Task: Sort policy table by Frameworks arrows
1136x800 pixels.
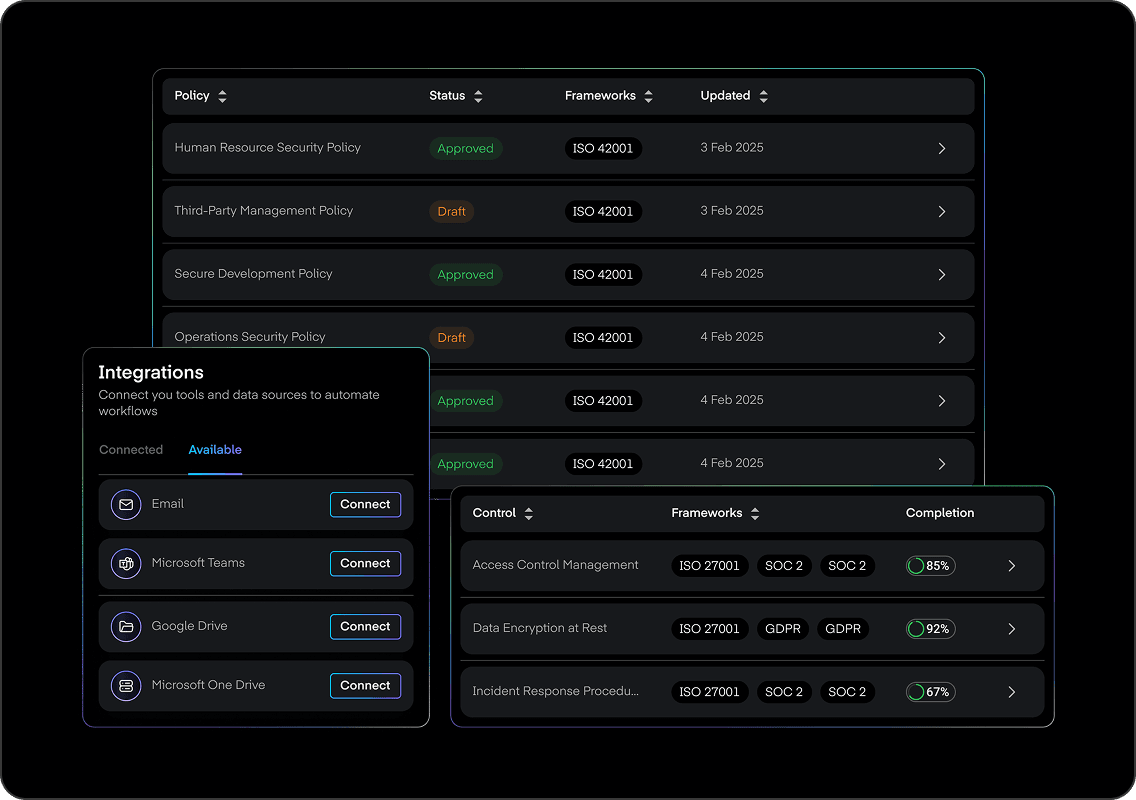Action: [x=648, y=96]
